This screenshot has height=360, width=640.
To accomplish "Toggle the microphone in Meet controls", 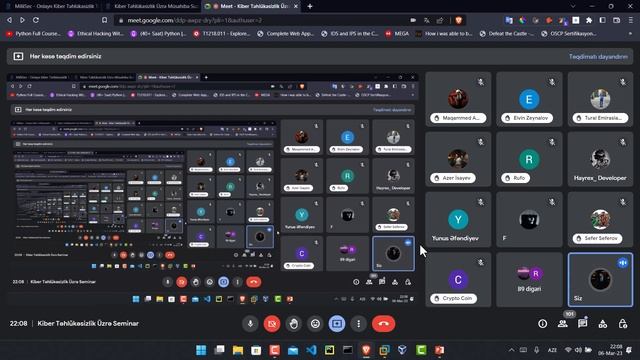I will [x=250, y=324].
